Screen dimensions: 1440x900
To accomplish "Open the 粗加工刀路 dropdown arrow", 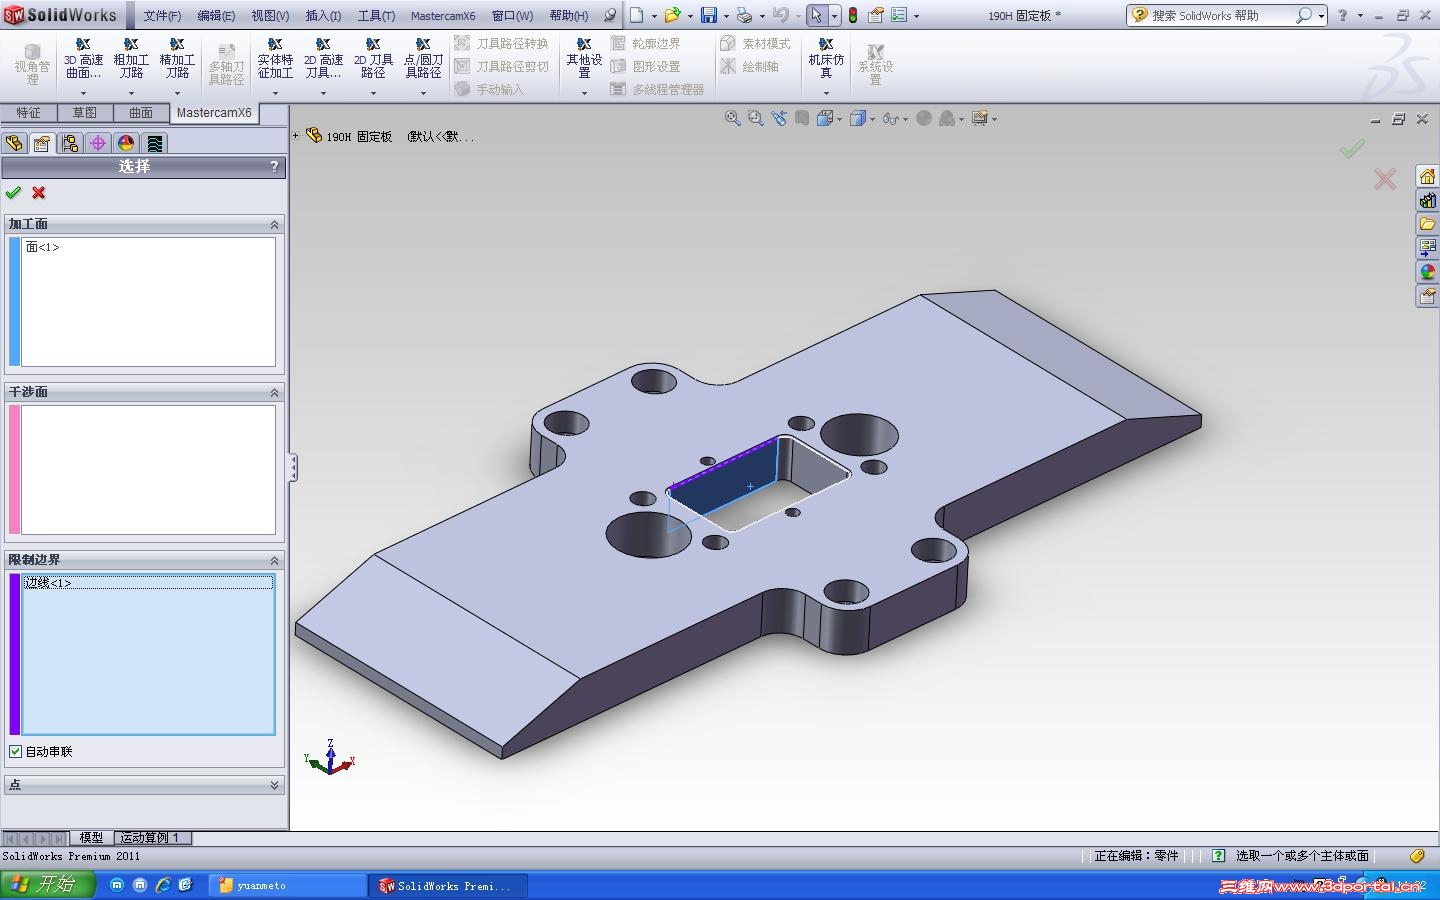I will 131,93.
